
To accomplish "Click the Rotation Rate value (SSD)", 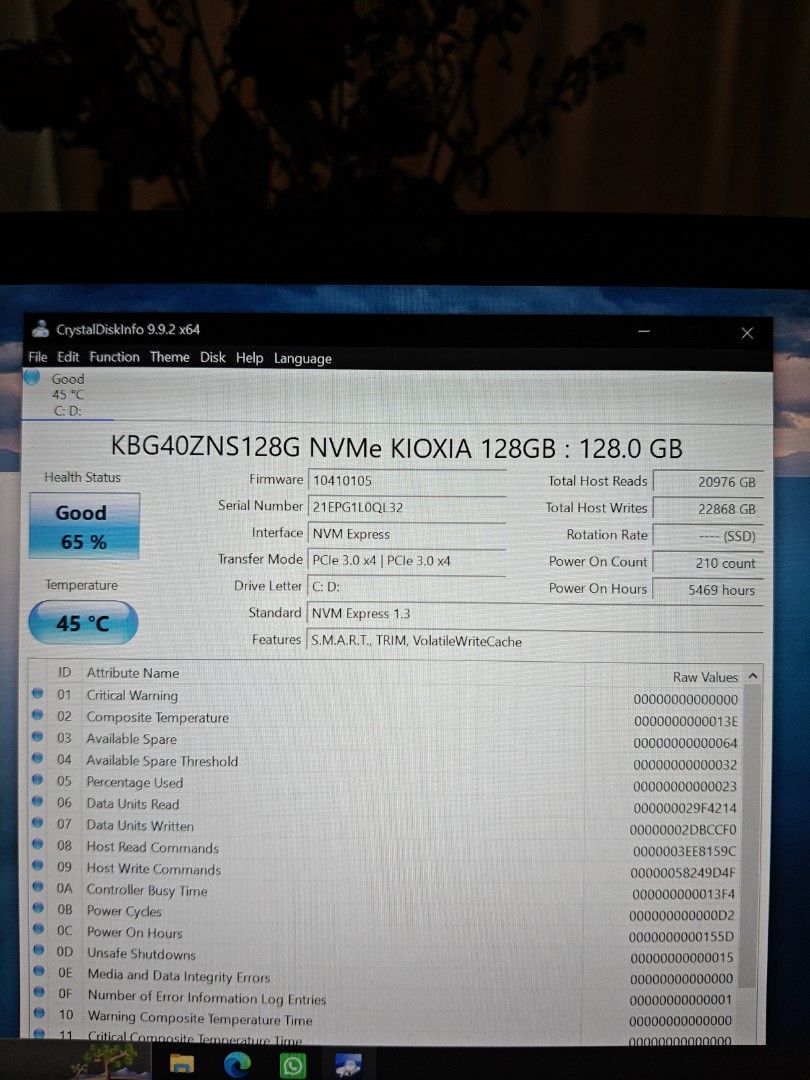I will [x=708, y=536].
